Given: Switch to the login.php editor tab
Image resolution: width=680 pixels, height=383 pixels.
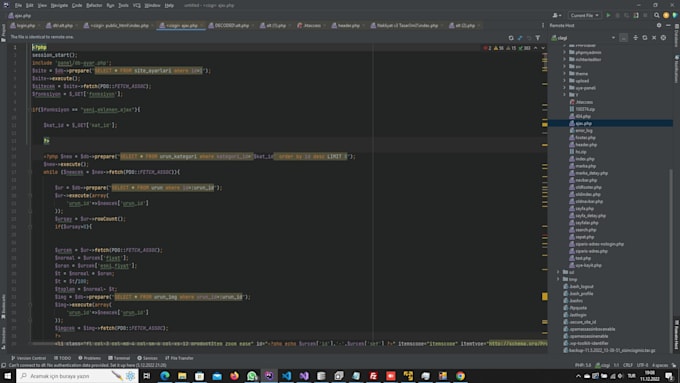Looking at the screenshot, I should tap(25, 26).
